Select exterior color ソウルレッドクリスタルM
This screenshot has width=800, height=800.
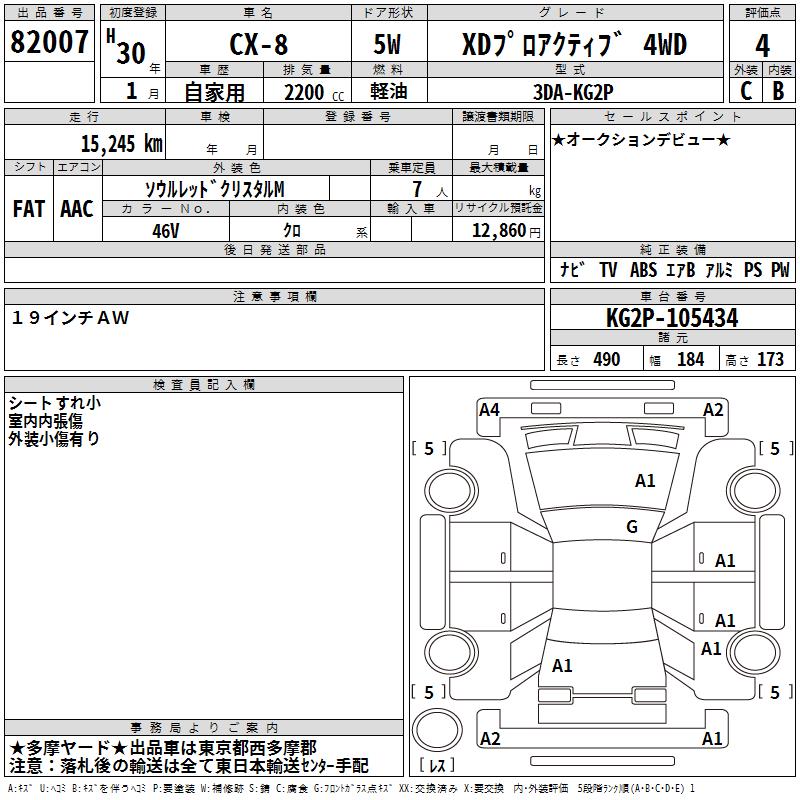tap(214, 189)
